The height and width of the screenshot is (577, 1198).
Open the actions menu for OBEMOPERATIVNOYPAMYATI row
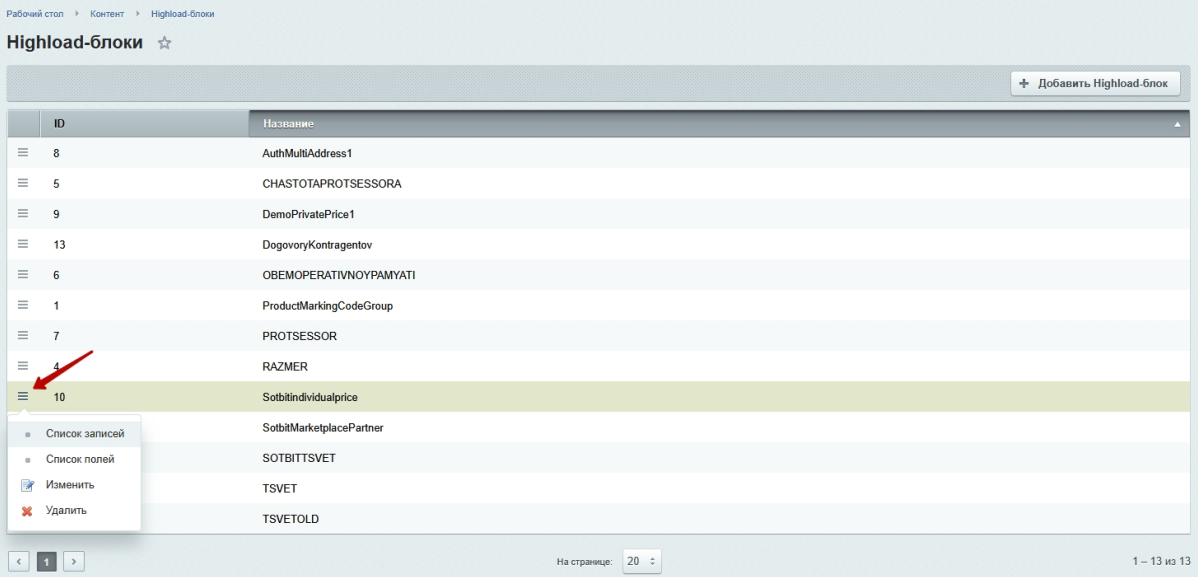[23, 275]
